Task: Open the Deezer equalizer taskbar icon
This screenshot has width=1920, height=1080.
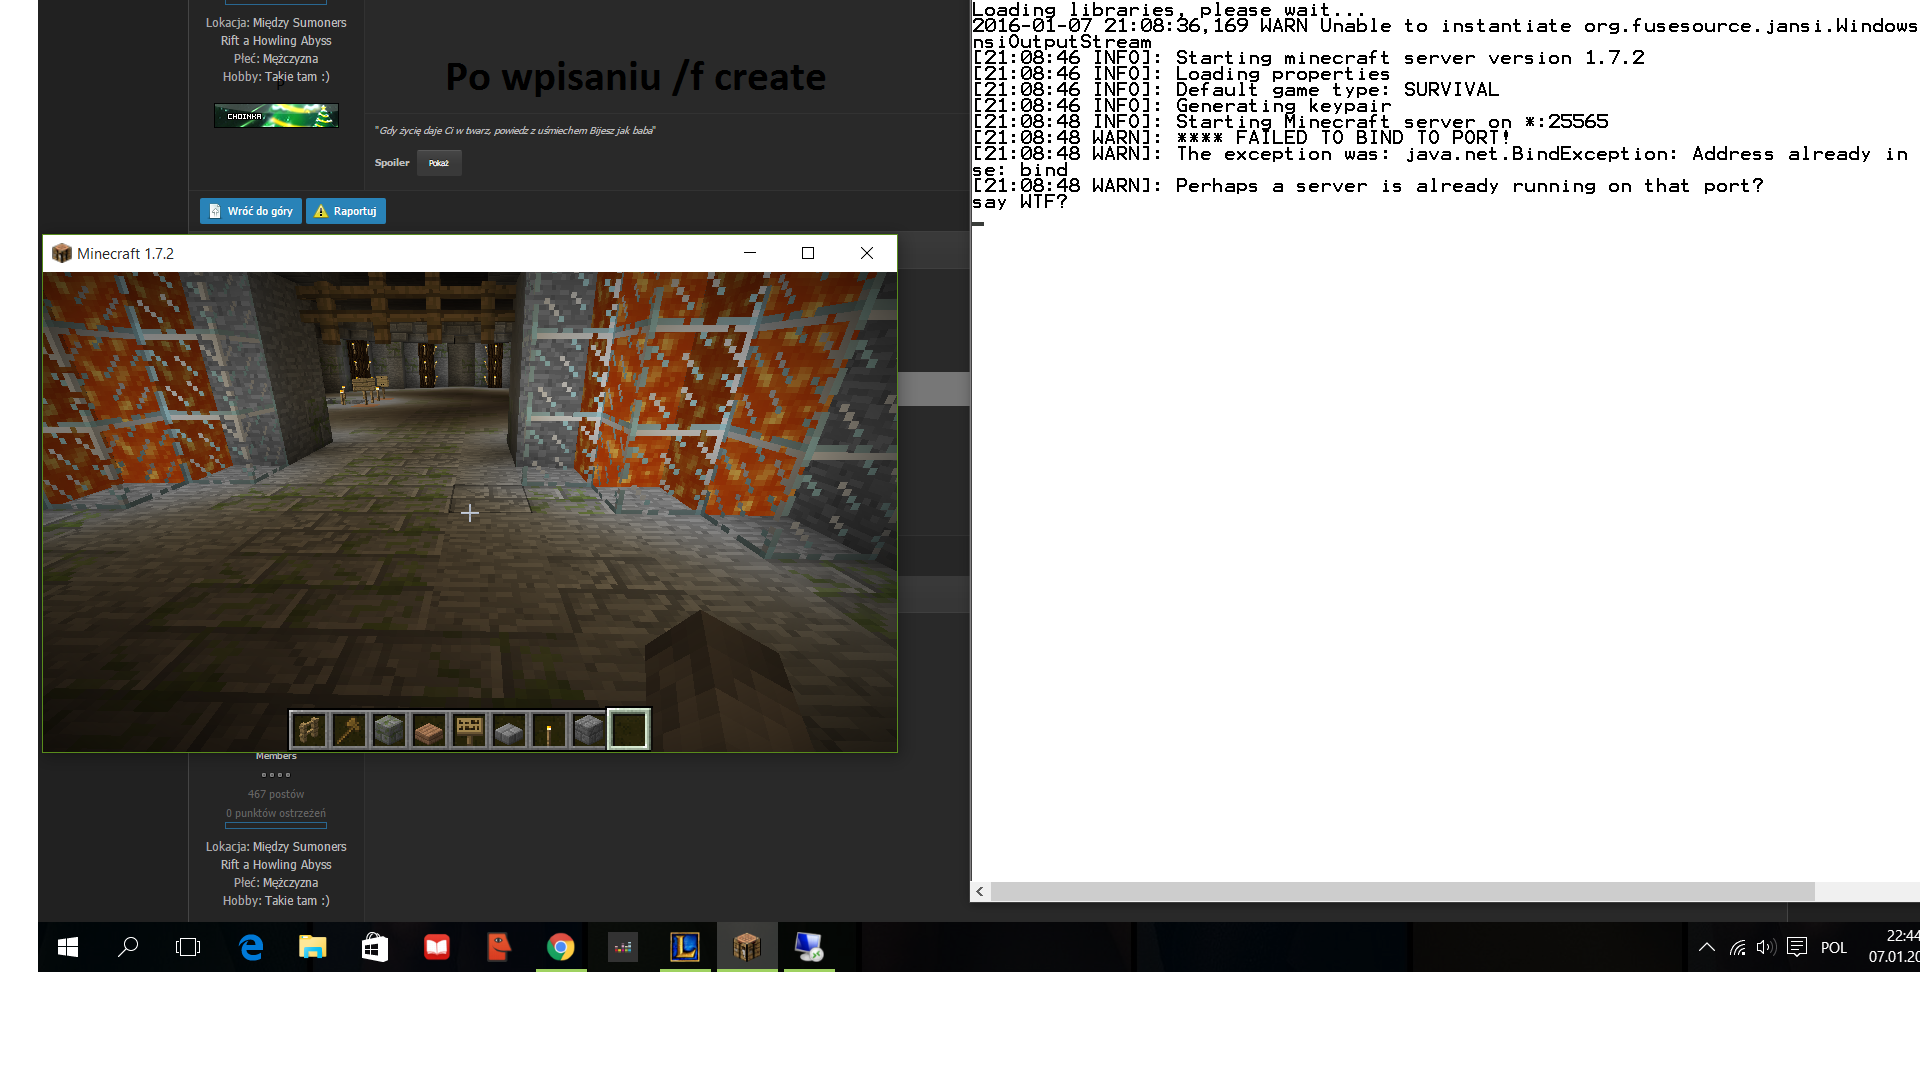Action: (623, 947)
